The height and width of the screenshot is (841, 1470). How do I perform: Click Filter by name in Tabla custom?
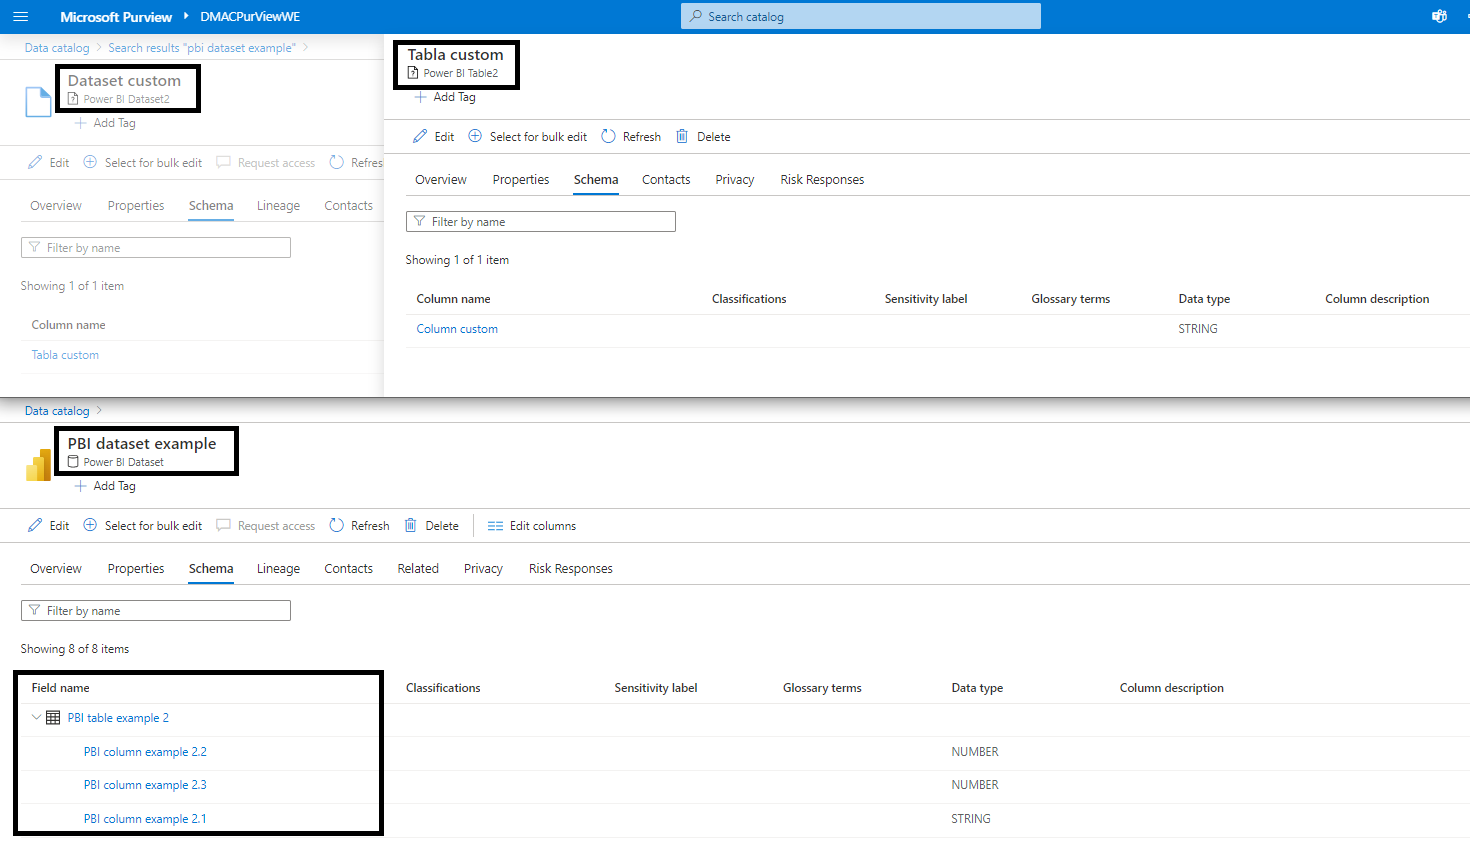(541, 222)
